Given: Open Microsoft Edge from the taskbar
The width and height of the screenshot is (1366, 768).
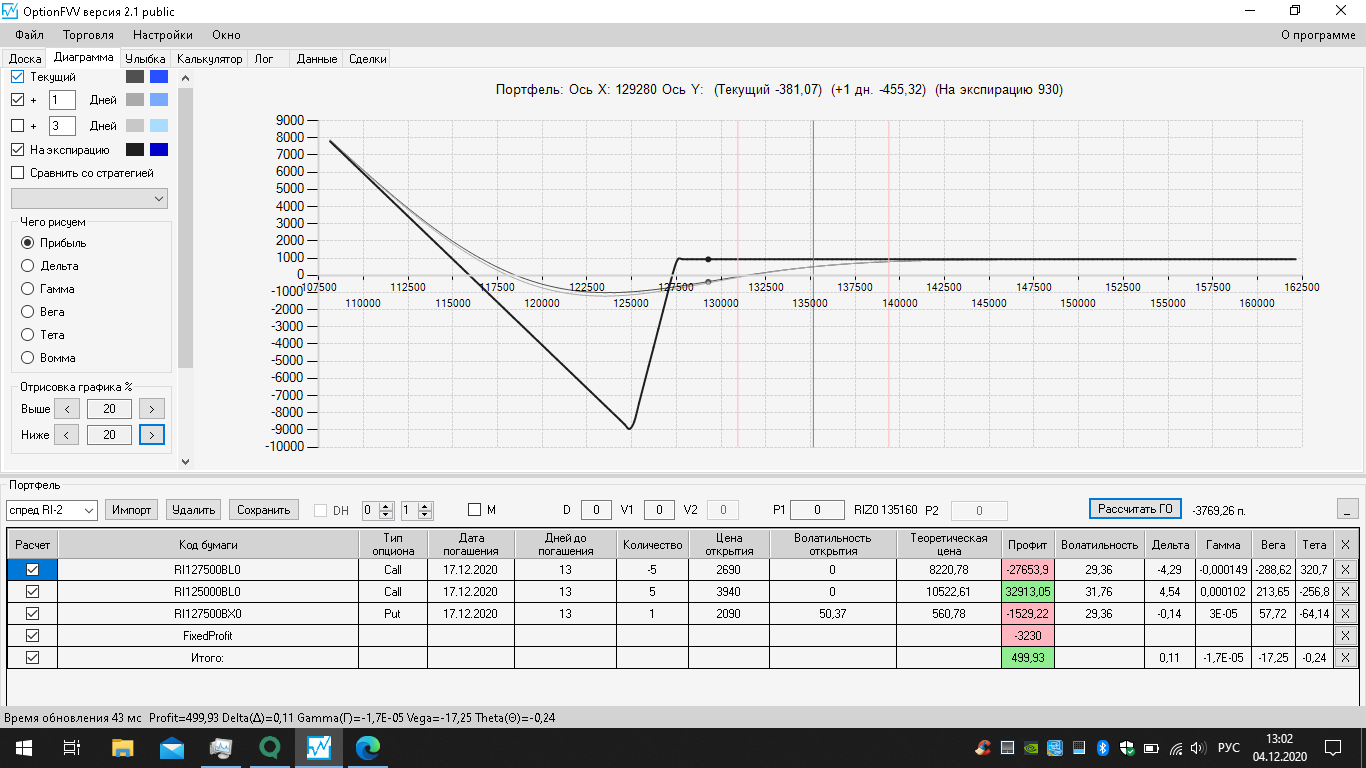Looking at the screenshot, I should (369, 747).
